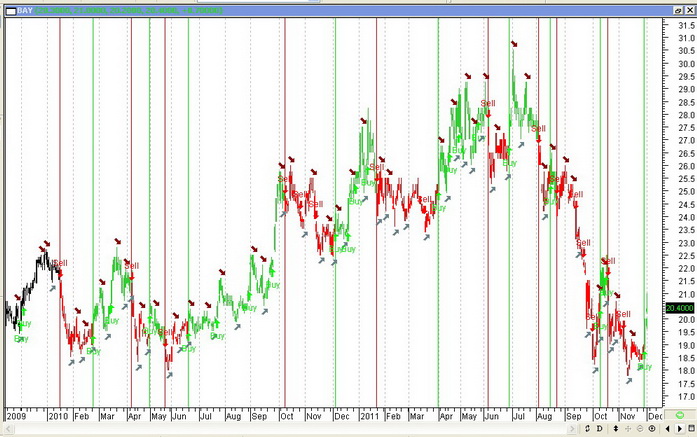Click the Sell label near 28.5 in June 2011
This screenshot has height=437, width=697.
[x=487, y=103]
